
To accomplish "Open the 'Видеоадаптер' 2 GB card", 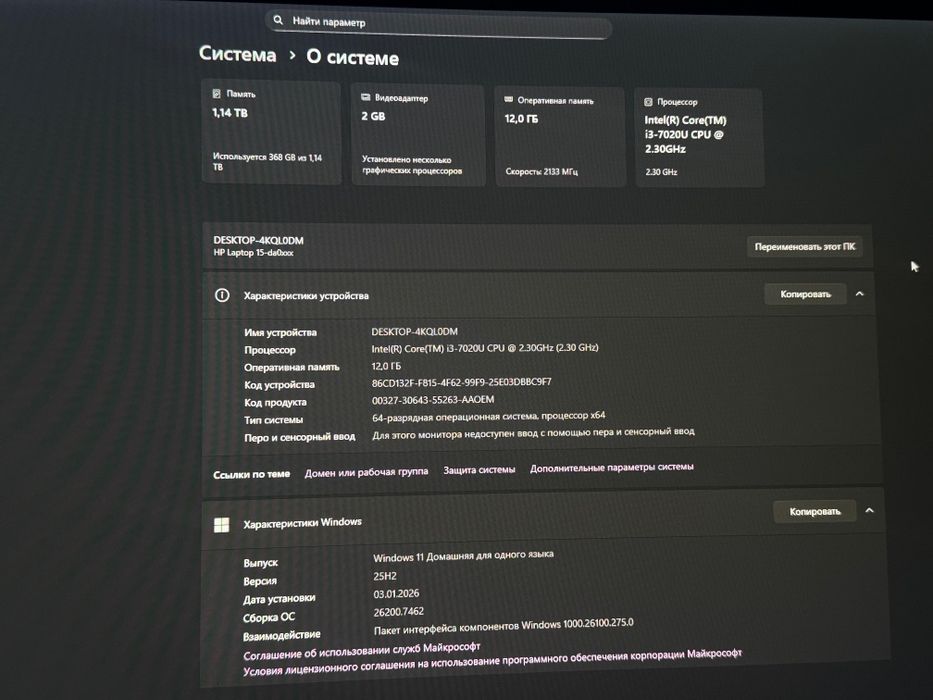I will coord(418,135).
